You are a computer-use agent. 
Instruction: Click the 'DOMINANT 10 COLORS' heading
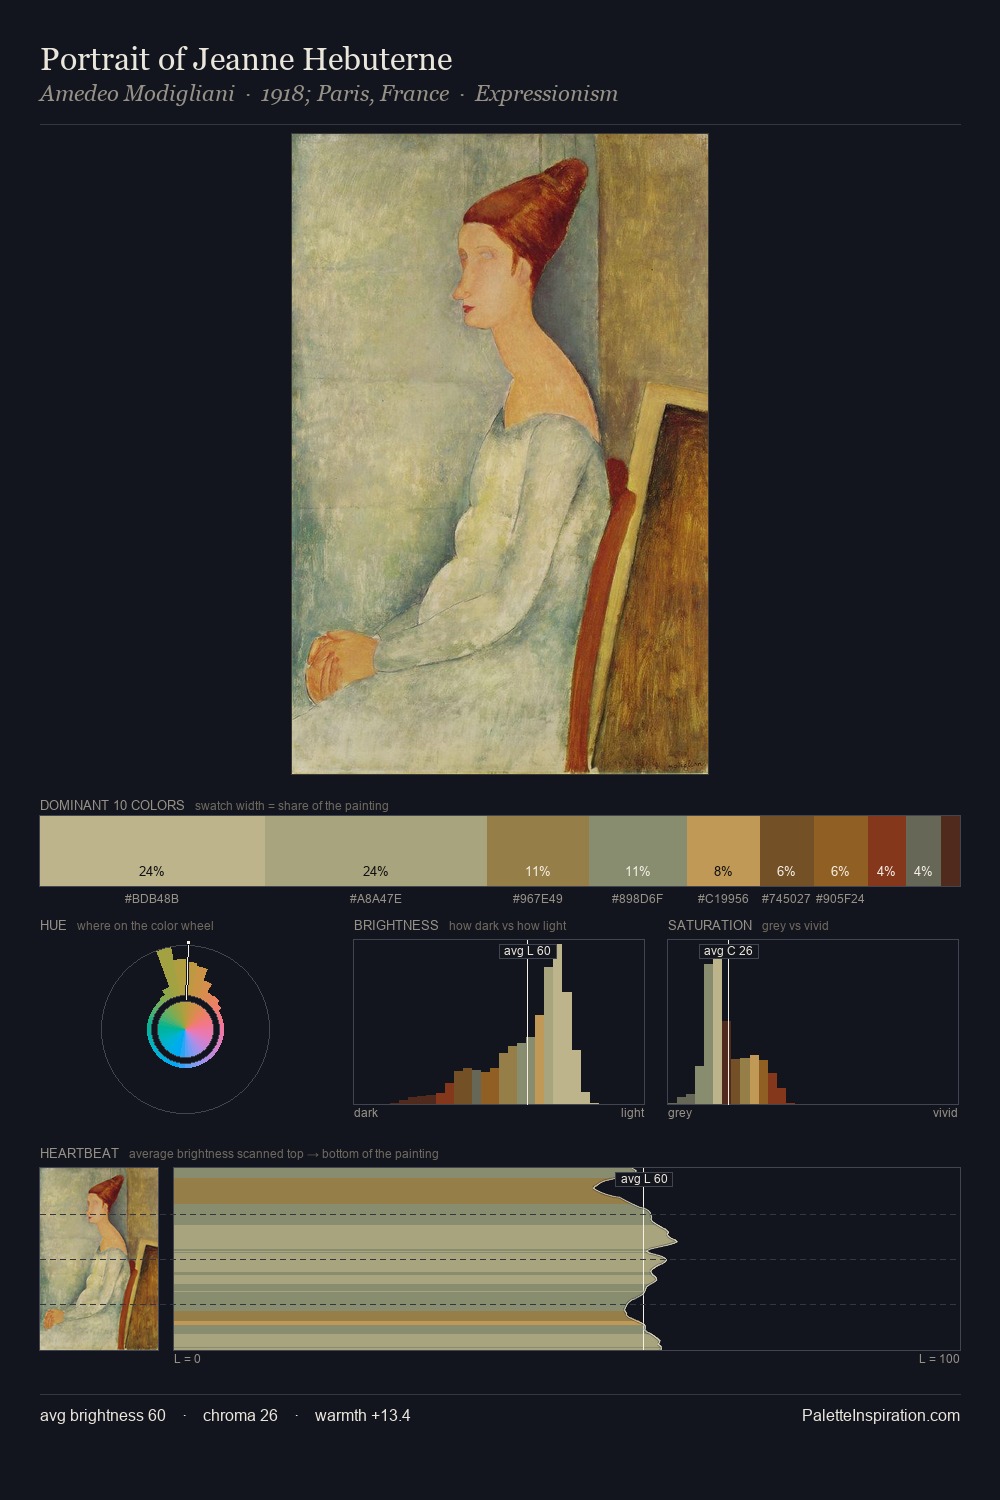pyautogui.click(x=112, y=805)
